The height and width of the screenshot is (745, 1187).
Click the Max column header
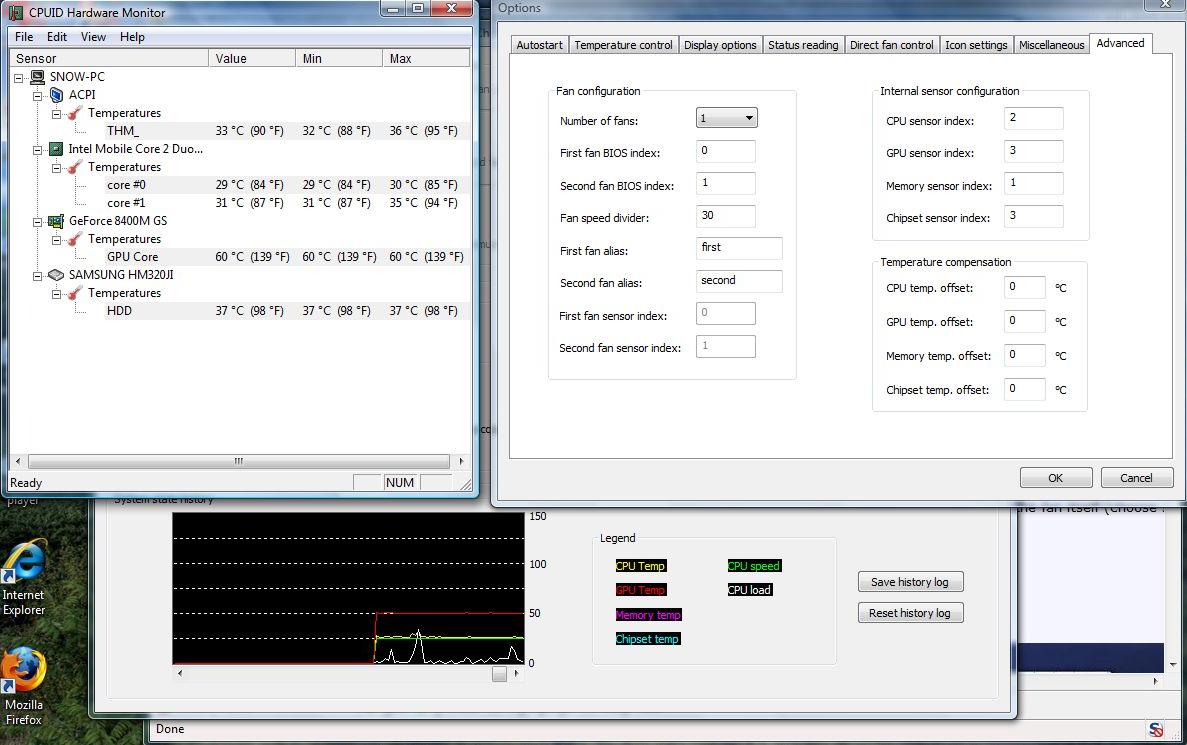click(426, 58)
